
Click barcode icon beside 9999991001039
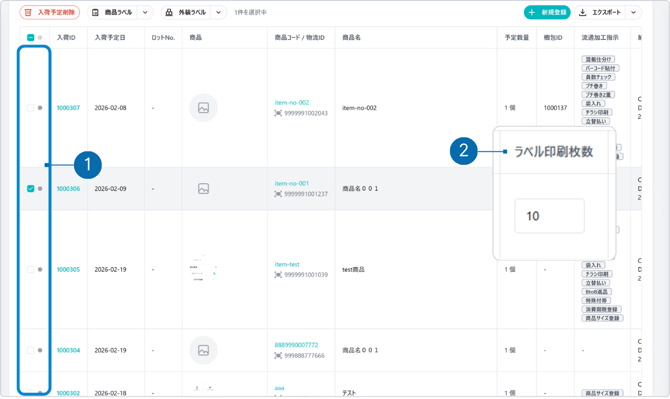click(x=278, y=275)
